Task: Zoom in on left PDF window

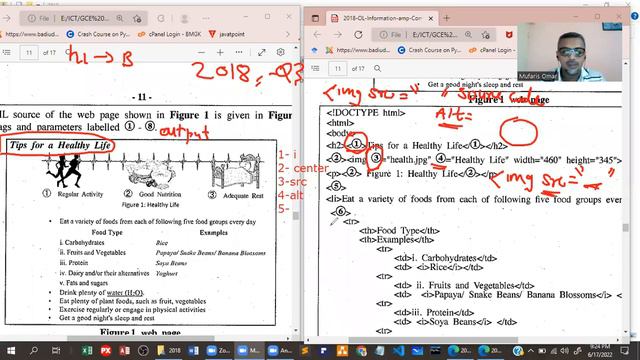Action: pos(220,52)
